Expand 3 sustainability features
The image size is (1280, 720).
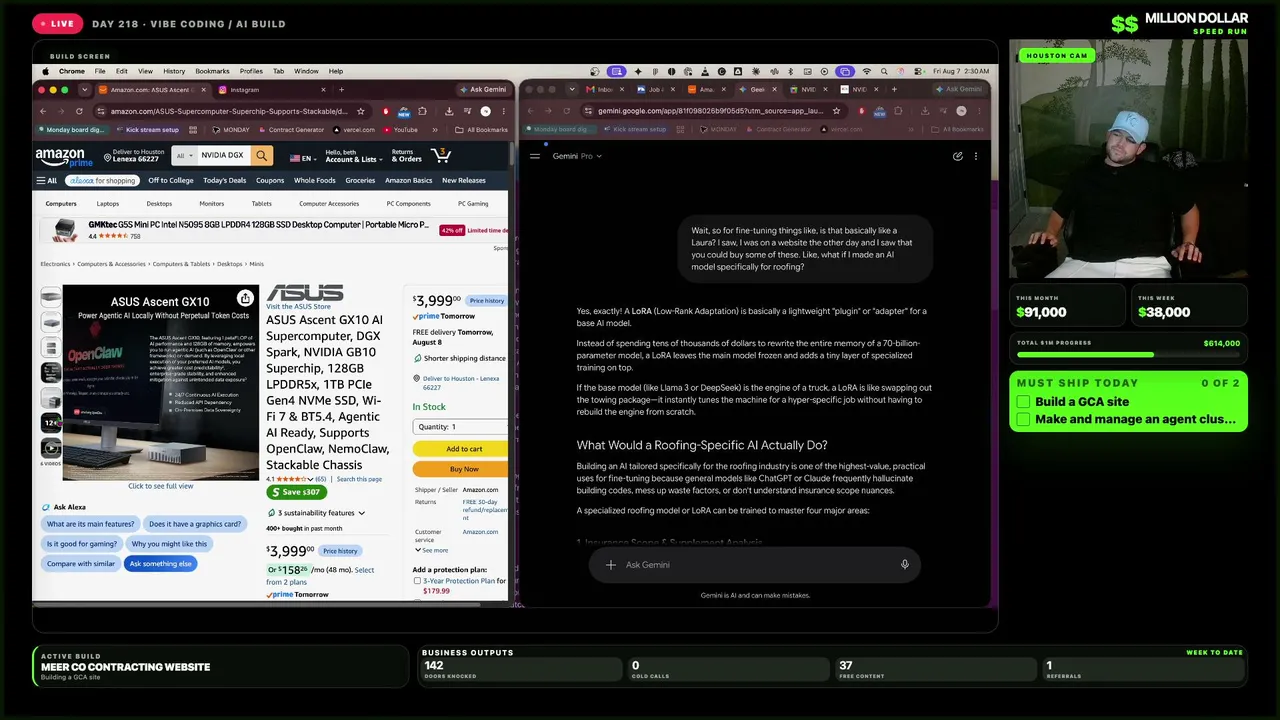click(316, 513)
